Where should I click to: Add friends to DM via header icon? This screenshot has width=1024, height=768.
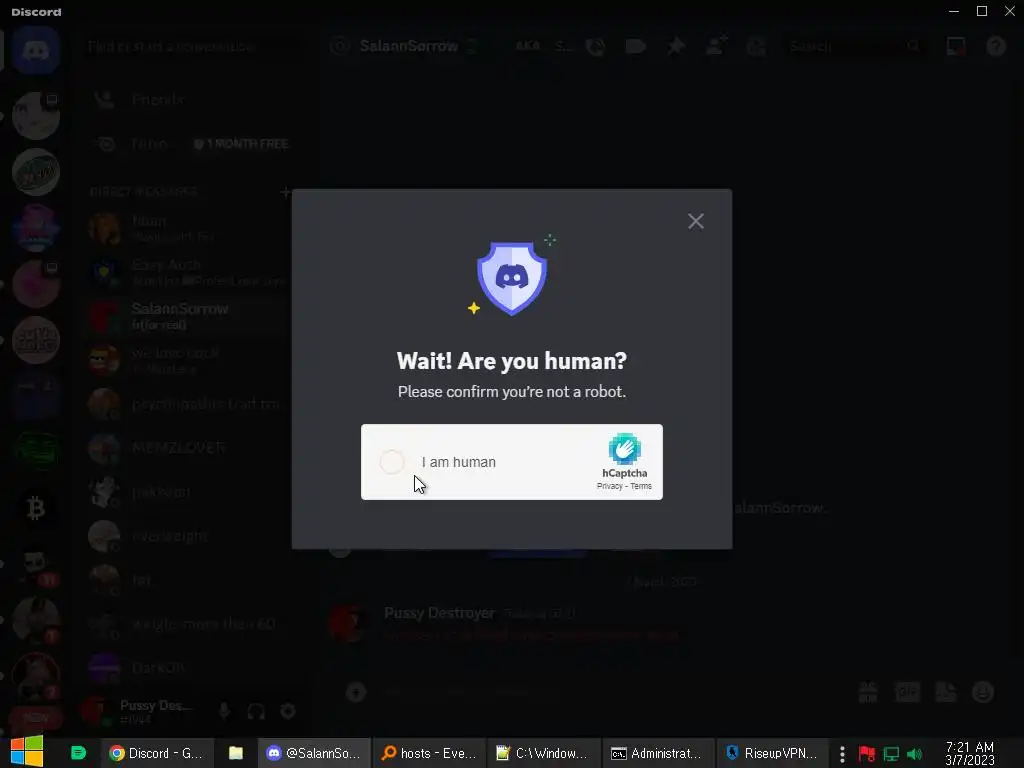click(x=716, y=46)
